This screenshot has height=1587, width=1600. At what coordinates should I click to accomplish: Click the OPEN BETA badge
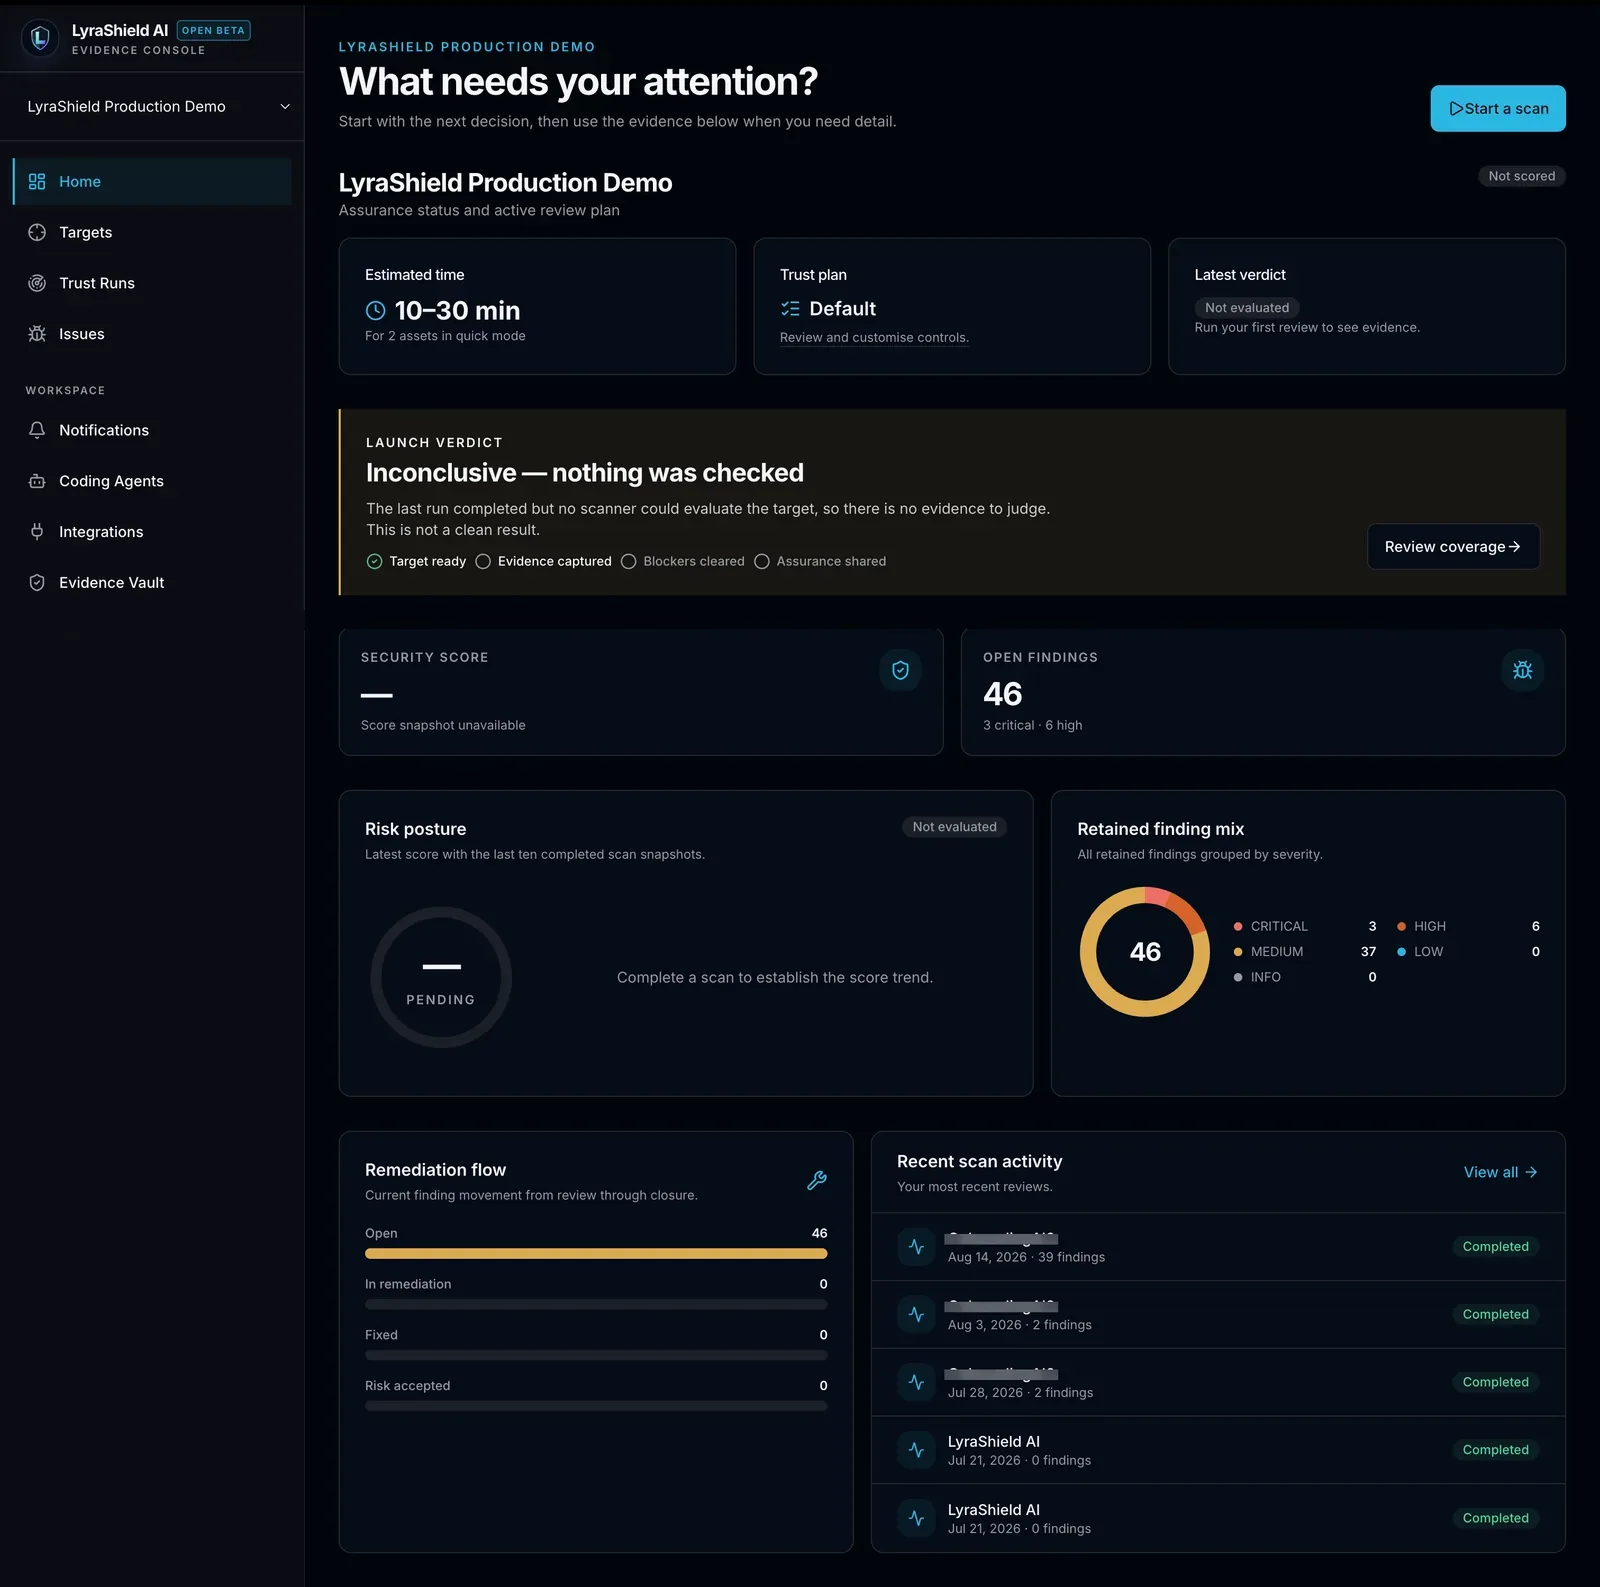(x=213, y=30)
